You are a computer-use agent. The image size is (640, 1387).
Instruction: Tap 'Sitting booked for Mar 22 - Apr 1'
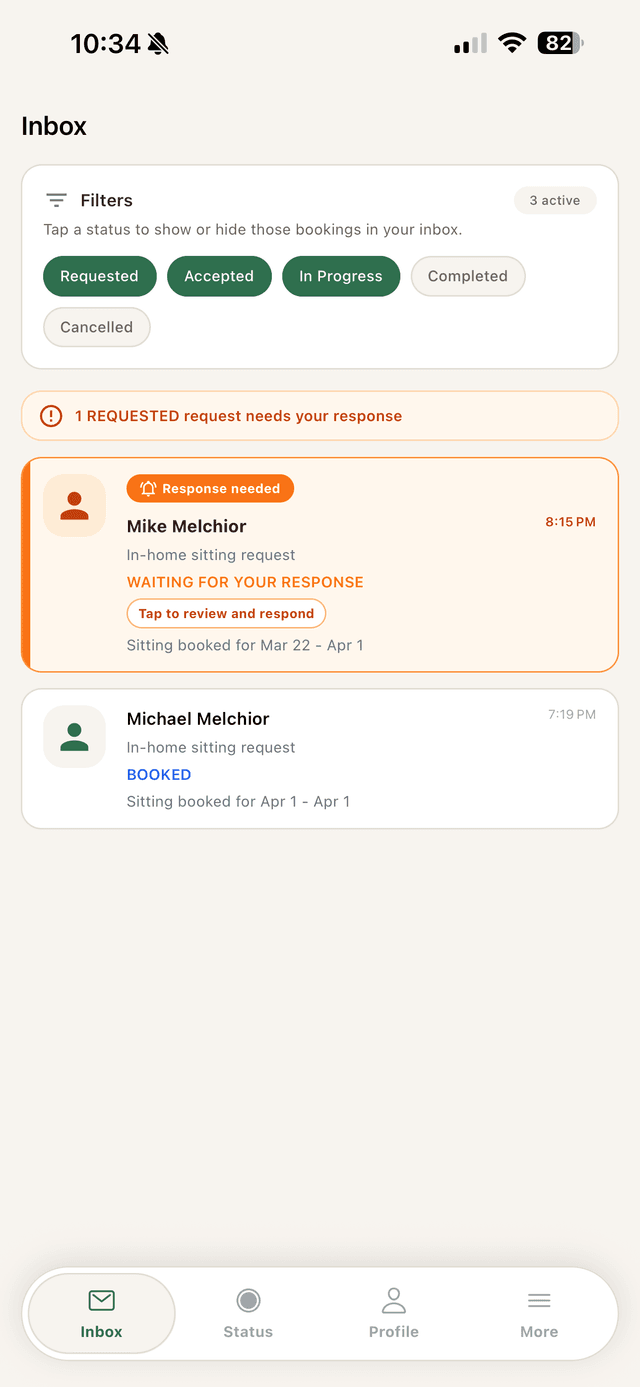coord(245,645)
